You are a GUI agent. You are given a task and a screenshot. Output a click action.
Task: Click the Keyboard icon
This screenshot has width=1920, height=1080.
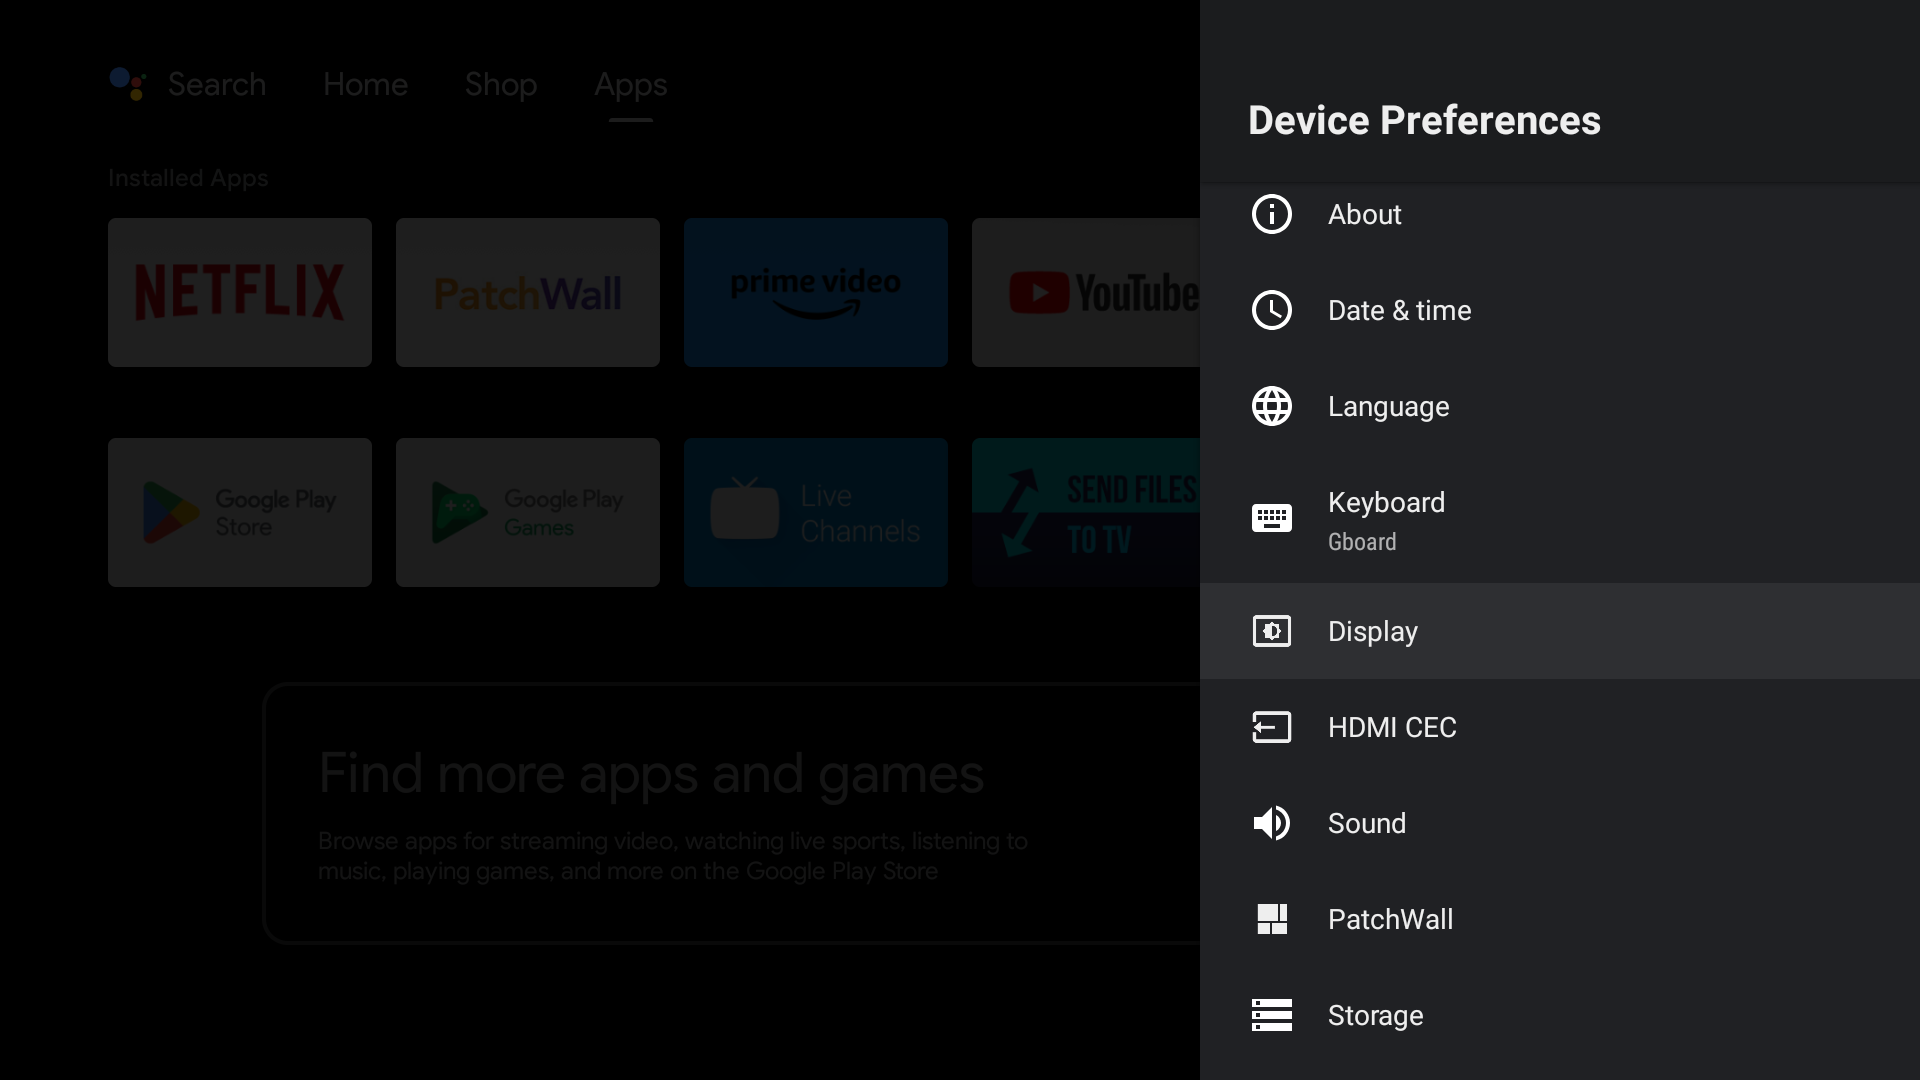[x=1271, y=518]
